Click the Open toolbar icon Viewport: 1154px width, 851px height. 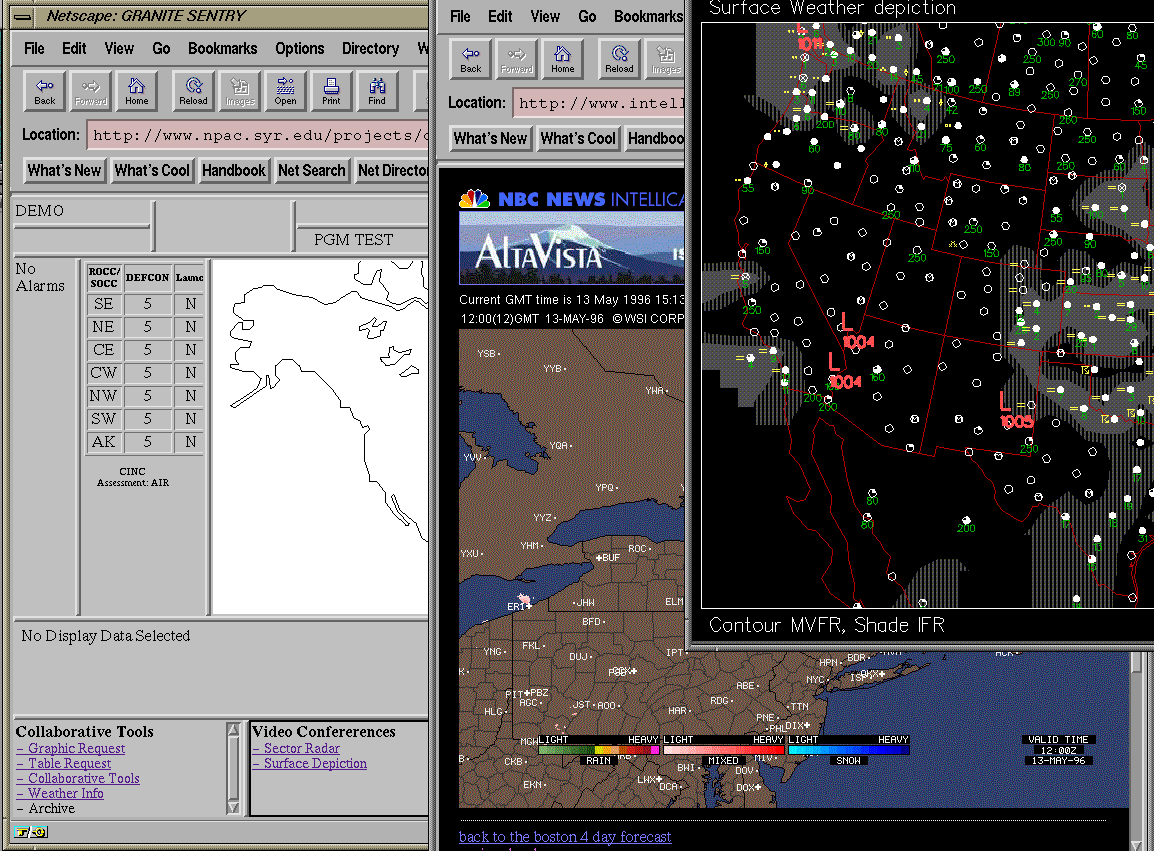(x=286, y=90)
